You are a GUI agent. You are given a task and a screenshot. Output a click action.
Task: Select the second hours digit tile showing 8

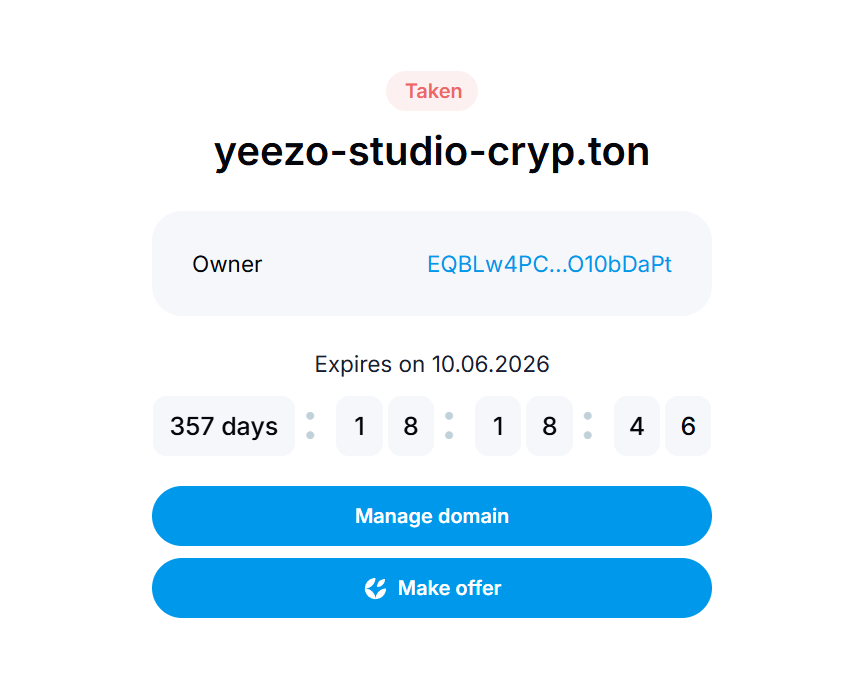[410, 426]
